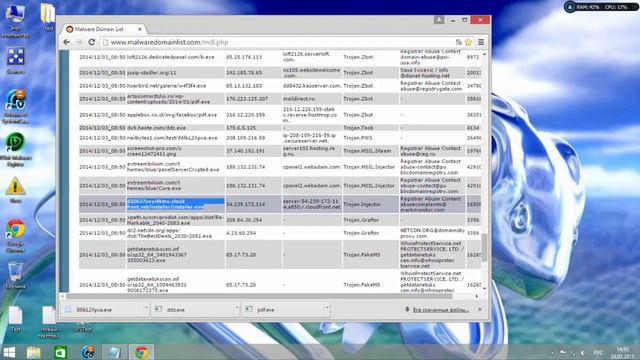Screen dimensions: 640x360
Task: Bookmark this page with the star icon
Action: (x=468, y=42)
